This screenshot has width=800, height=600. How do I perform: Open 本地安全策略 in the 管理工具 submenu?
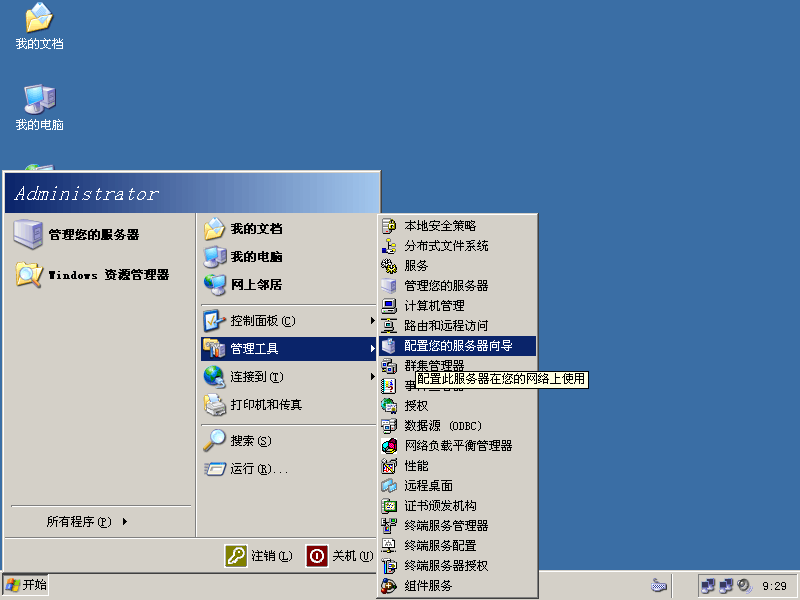click(x=439, y=226)
